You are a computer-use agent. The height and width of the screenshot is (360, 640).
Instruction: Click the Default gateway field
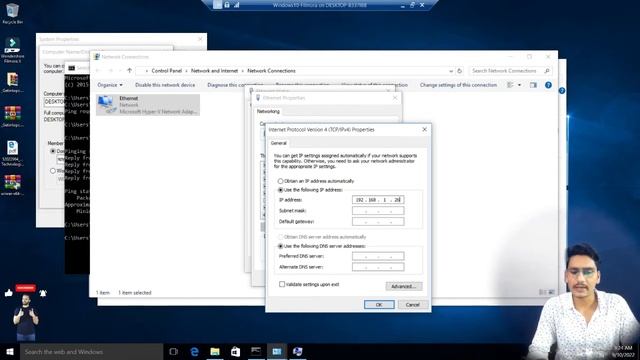[378, 221]
